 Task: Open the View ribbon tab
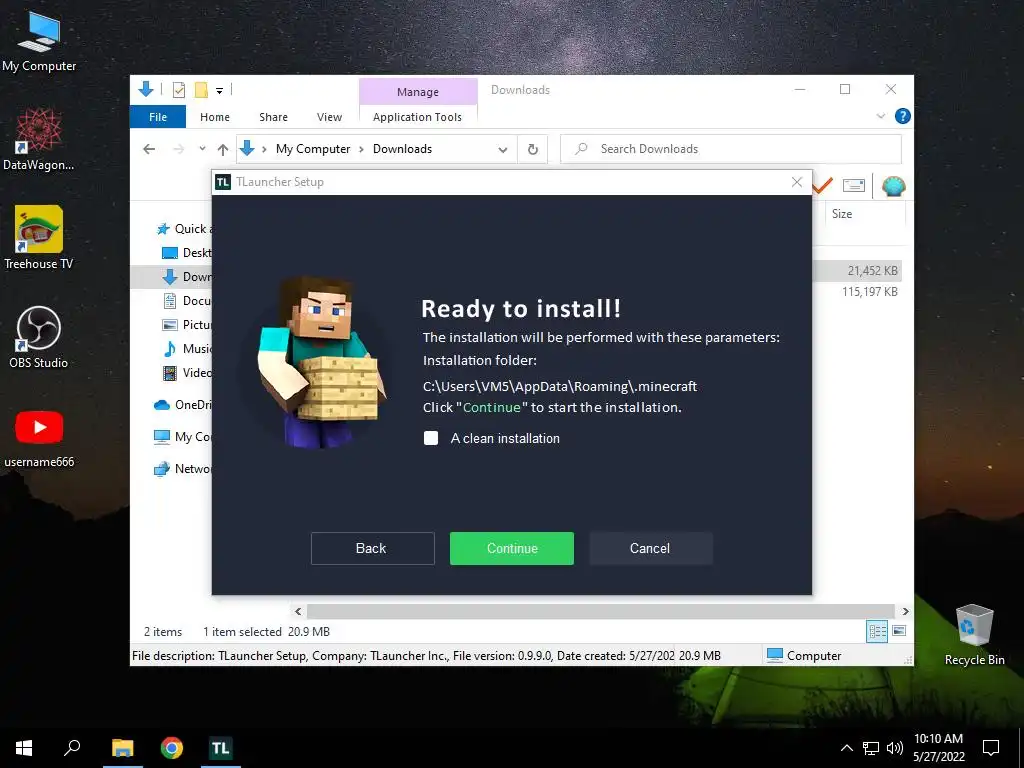(x=329, y=117)
